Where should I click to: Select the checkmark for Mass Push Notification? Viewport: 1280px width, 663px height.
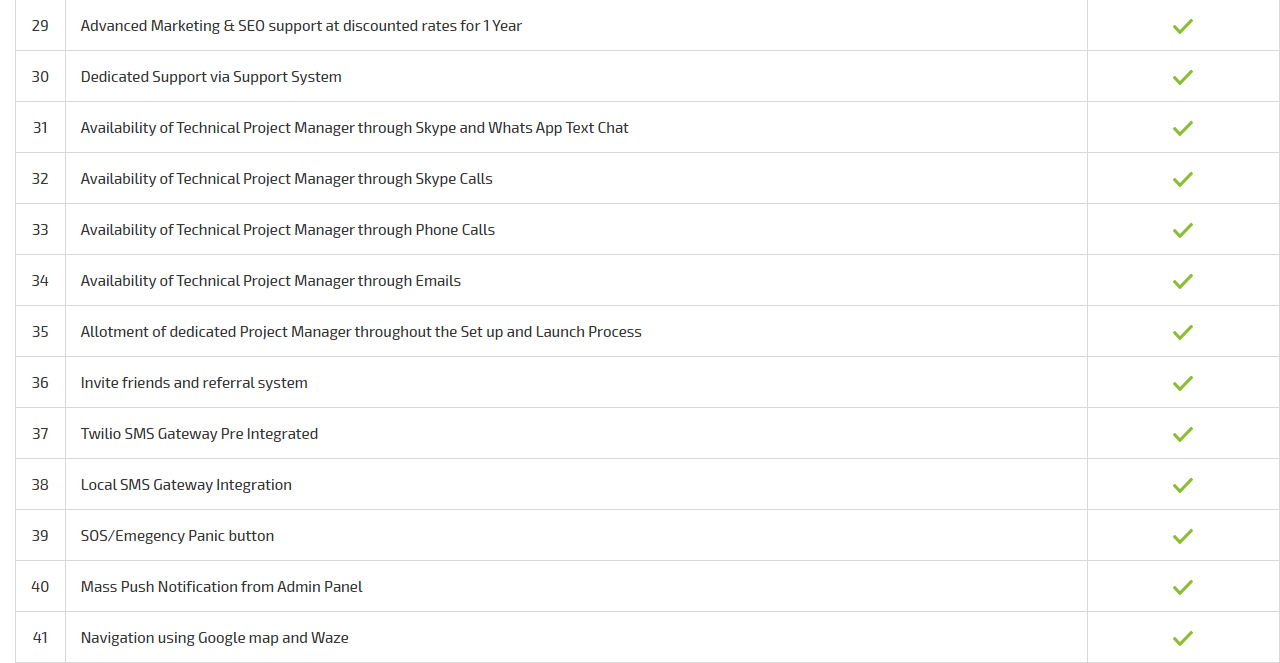(1183, 587)
